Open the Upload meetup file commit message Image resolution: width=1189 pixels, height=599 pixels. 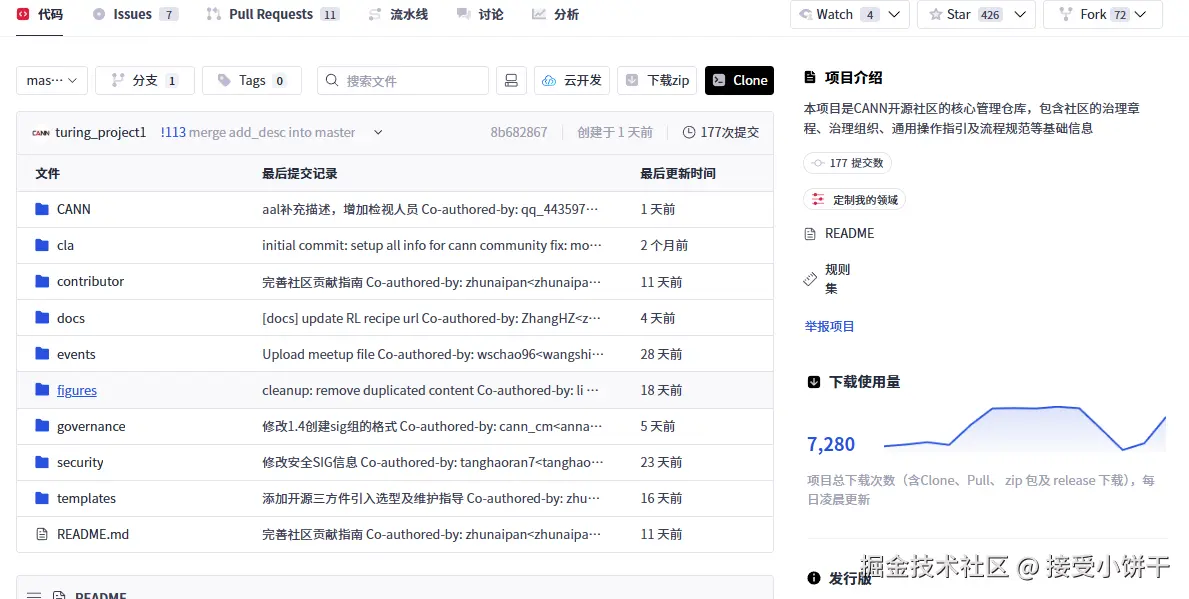coord(433,354)
